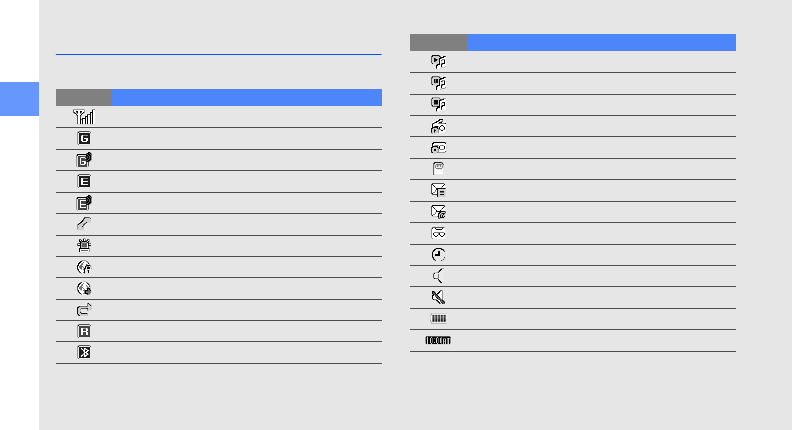This screenshot has width=792, height=430.
Task: Click the music stopped icon
Action: (438, 104)
